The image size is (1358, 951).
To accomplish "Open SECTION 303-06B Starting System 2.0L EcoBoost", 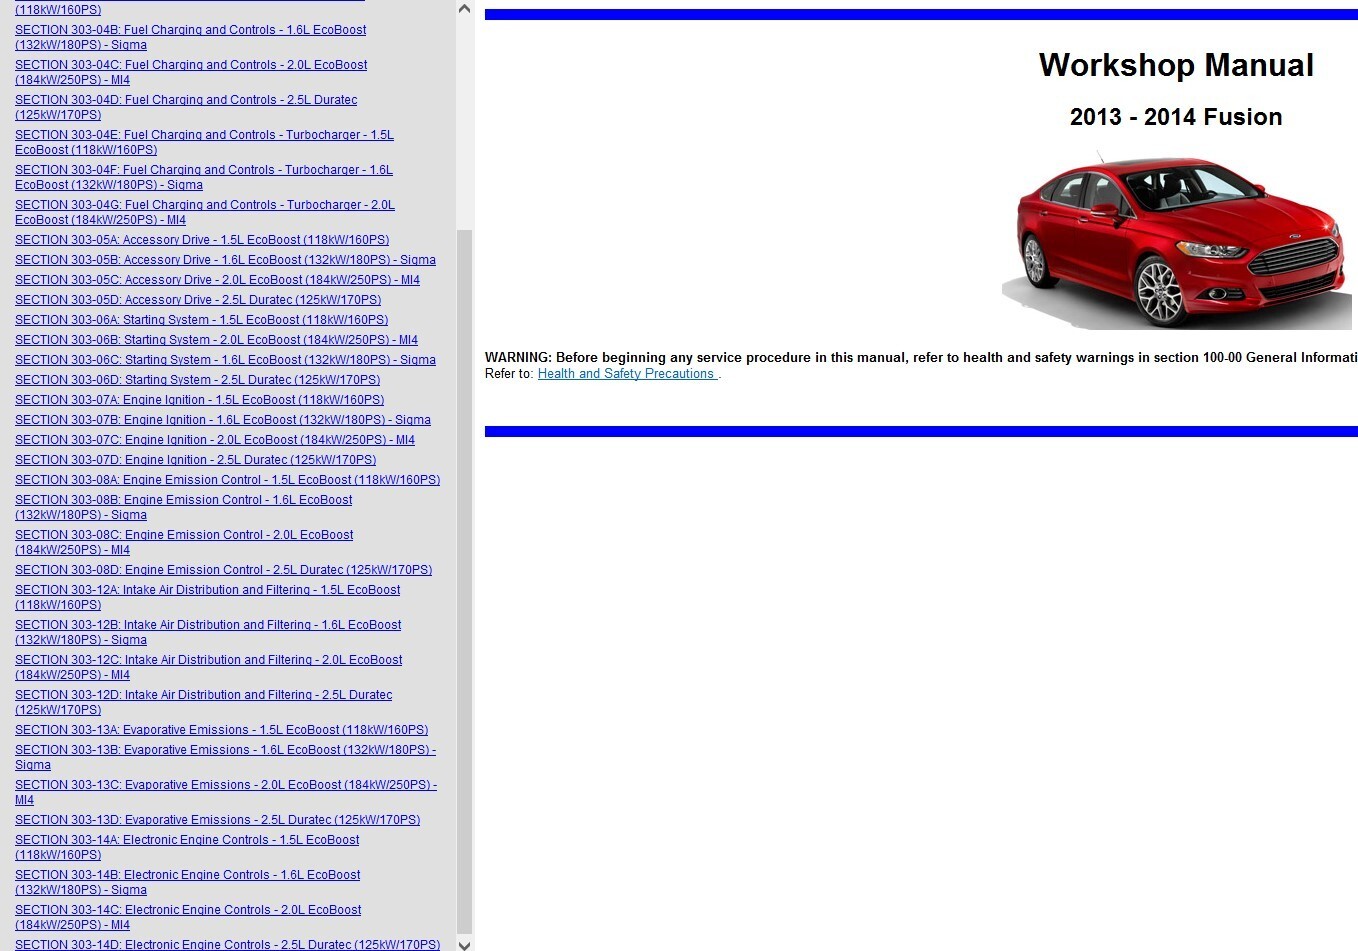I will (216, 340).
